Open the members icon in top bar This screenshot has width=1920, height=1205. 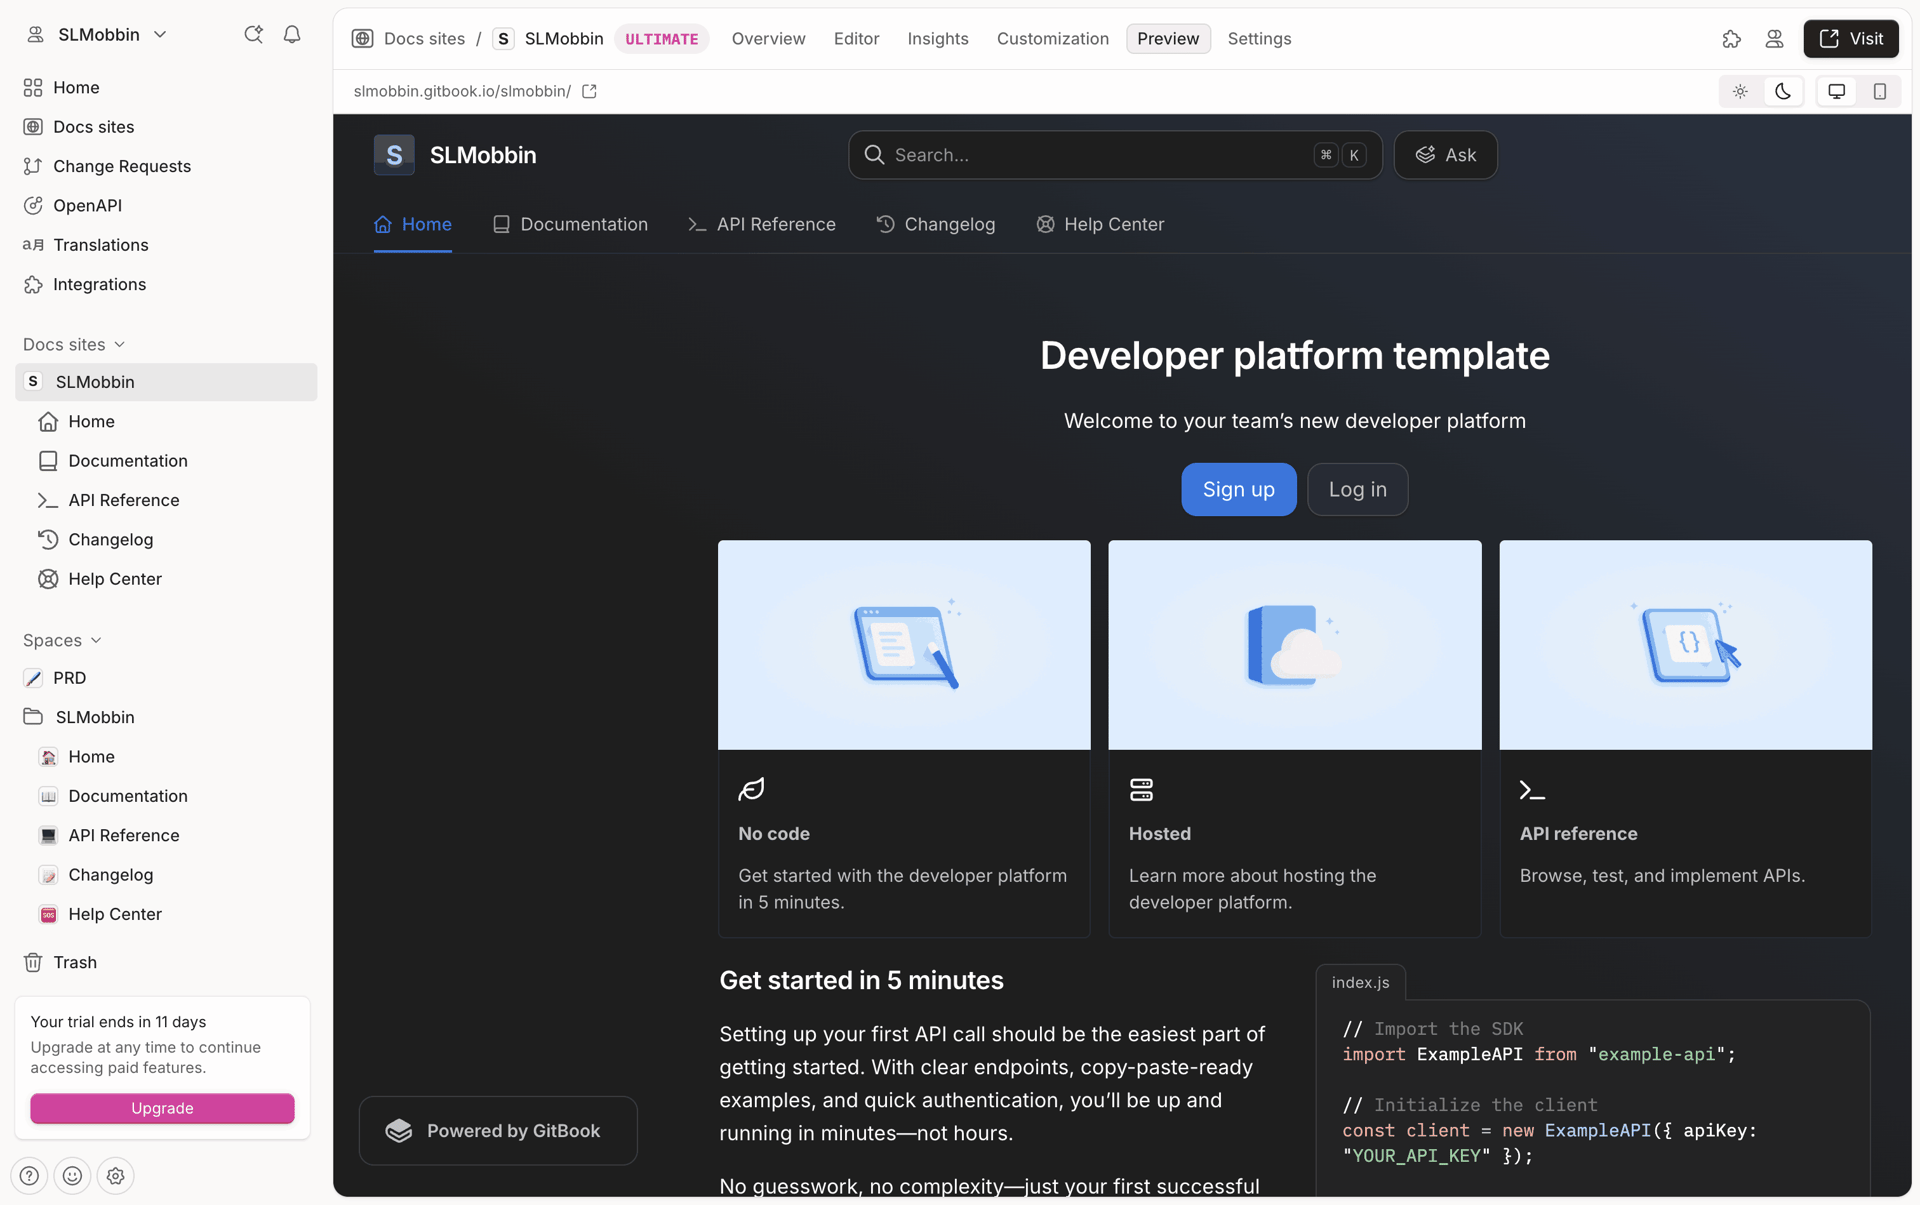(x=1774, y=39)
